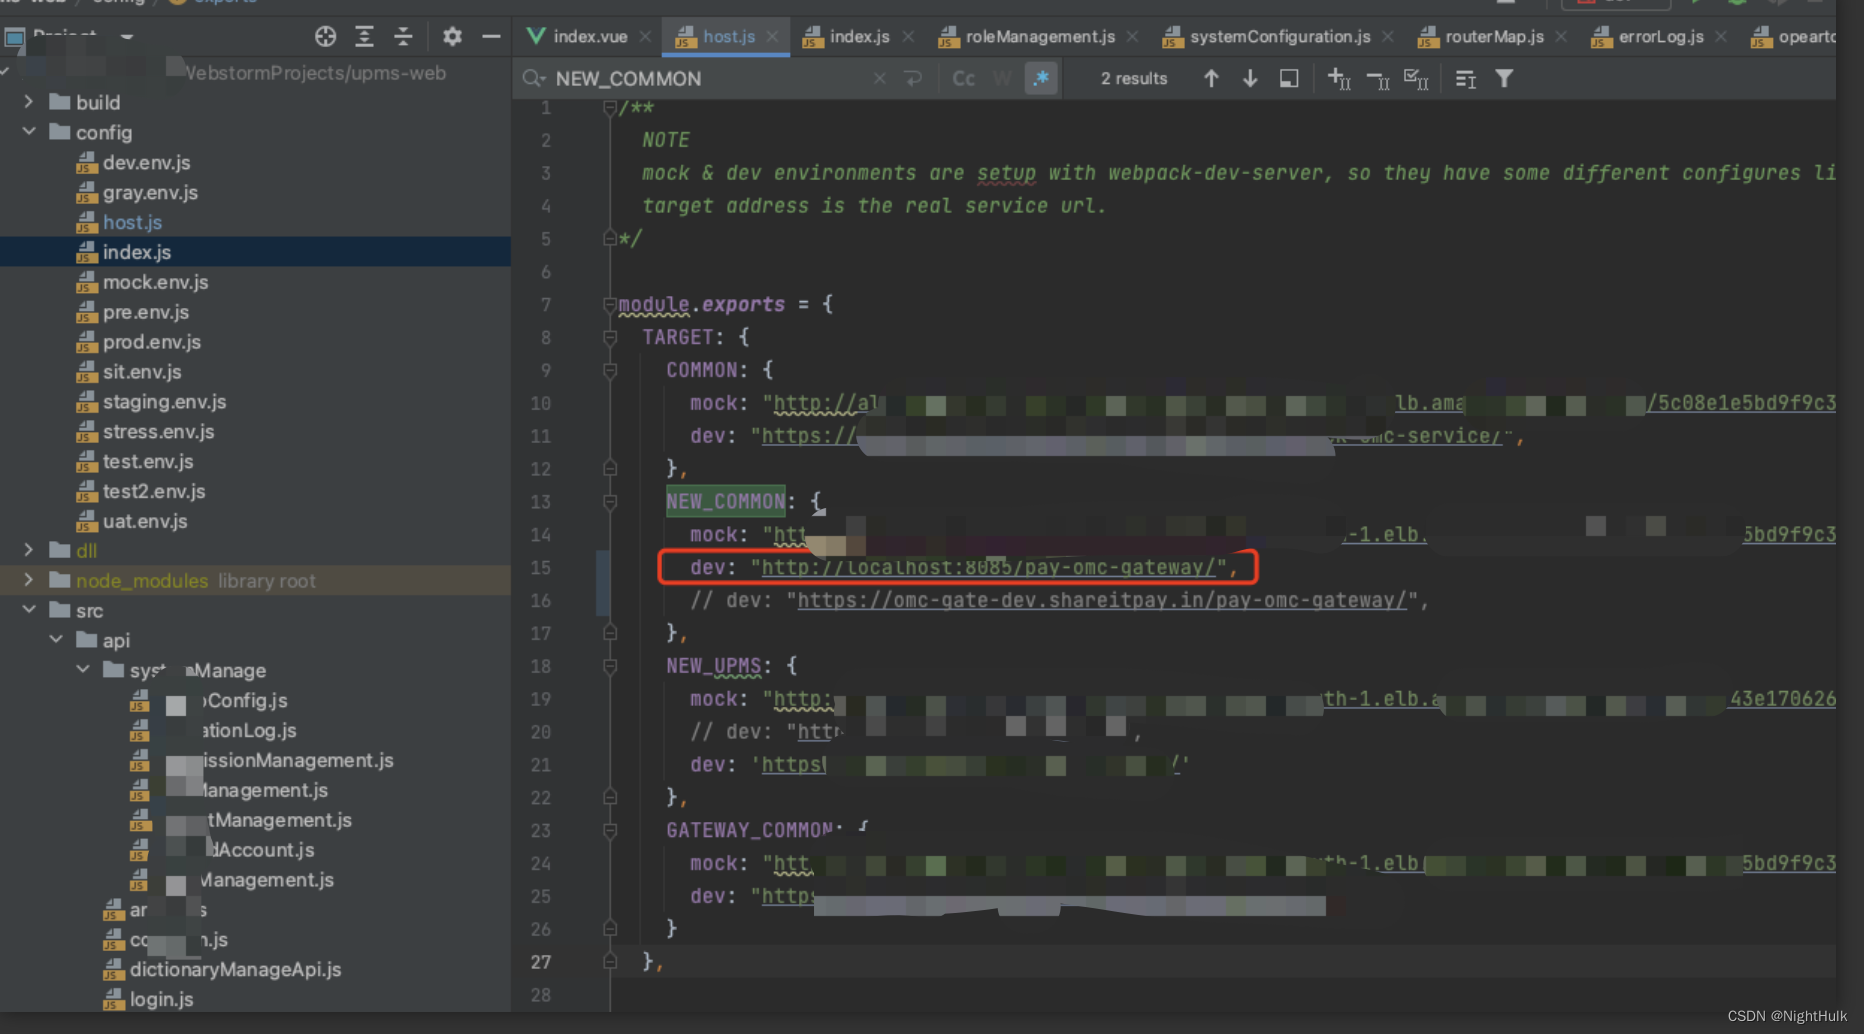This screenshot has height=1034, width=1864.
Task: Go to next search occurrence
Action: point(1250,78)
